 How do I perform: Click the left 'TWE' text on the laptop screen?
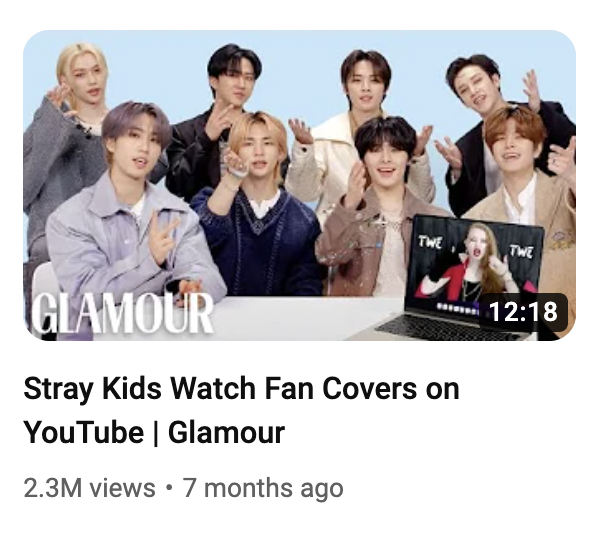[x=430, y=241]
